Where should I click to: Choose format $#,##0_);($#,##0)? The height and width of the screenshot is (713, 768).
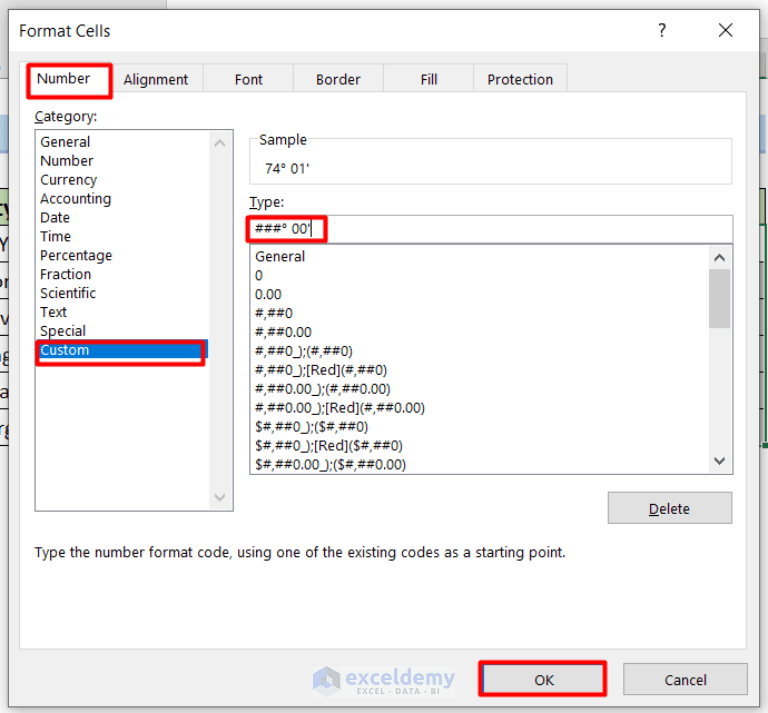(x=480, y=427)
